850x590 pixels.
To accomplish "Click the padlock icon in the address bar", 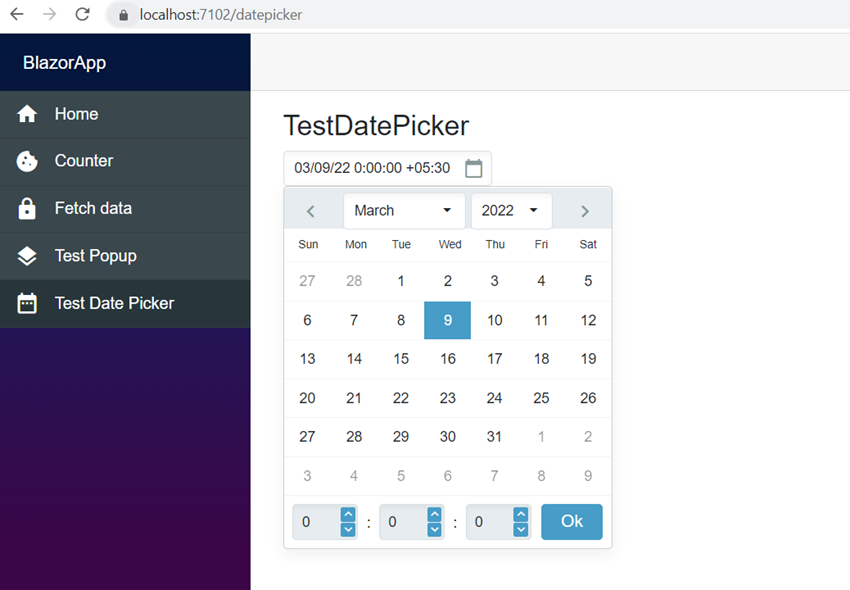I will click(121, 15).
